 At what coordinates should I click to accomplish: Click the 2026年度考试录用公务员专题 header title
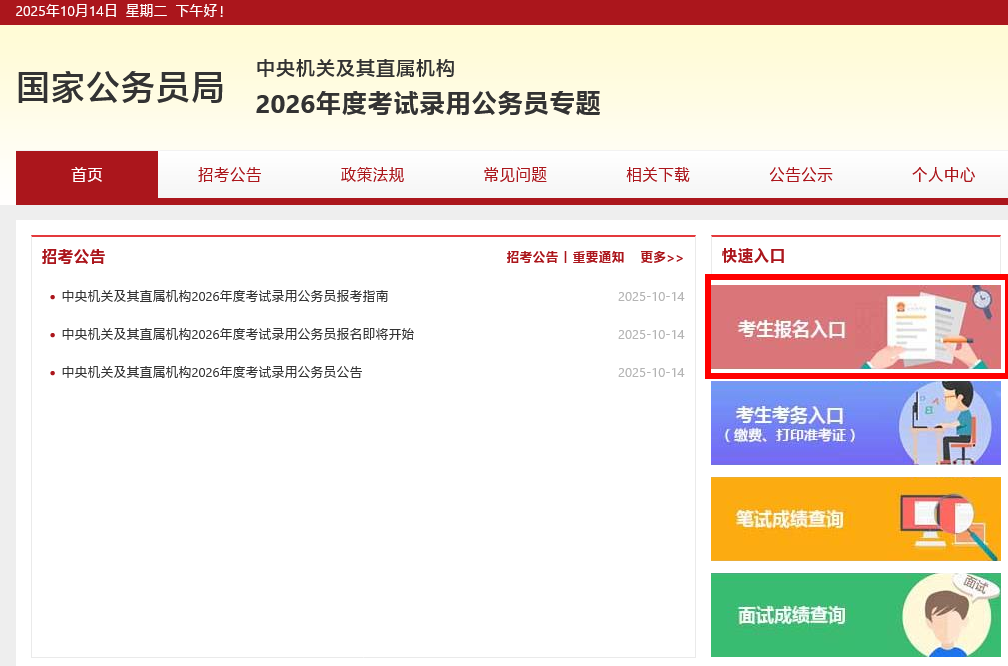[x=428, y=103]
